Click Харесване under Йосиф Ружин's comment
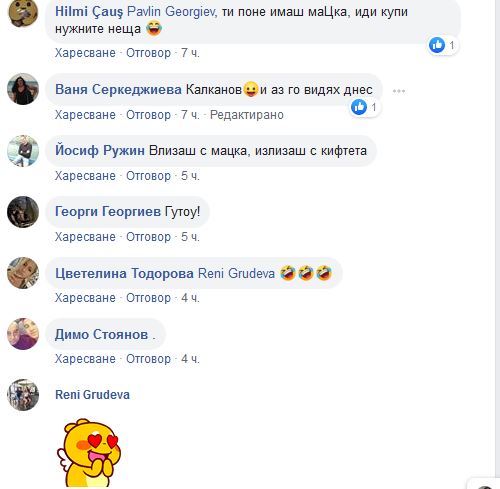 (85, 176)
